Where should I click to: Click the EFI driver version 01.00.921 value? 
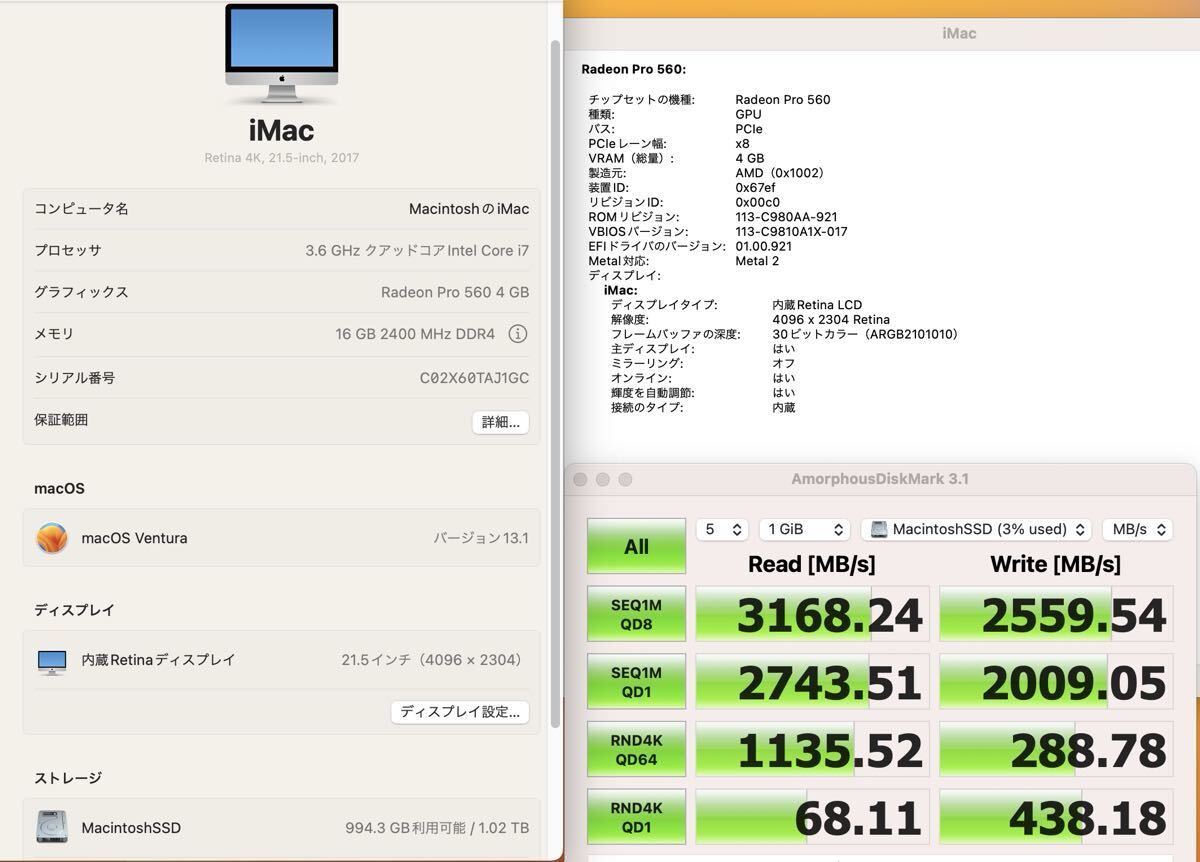click(x=763, y=246)
